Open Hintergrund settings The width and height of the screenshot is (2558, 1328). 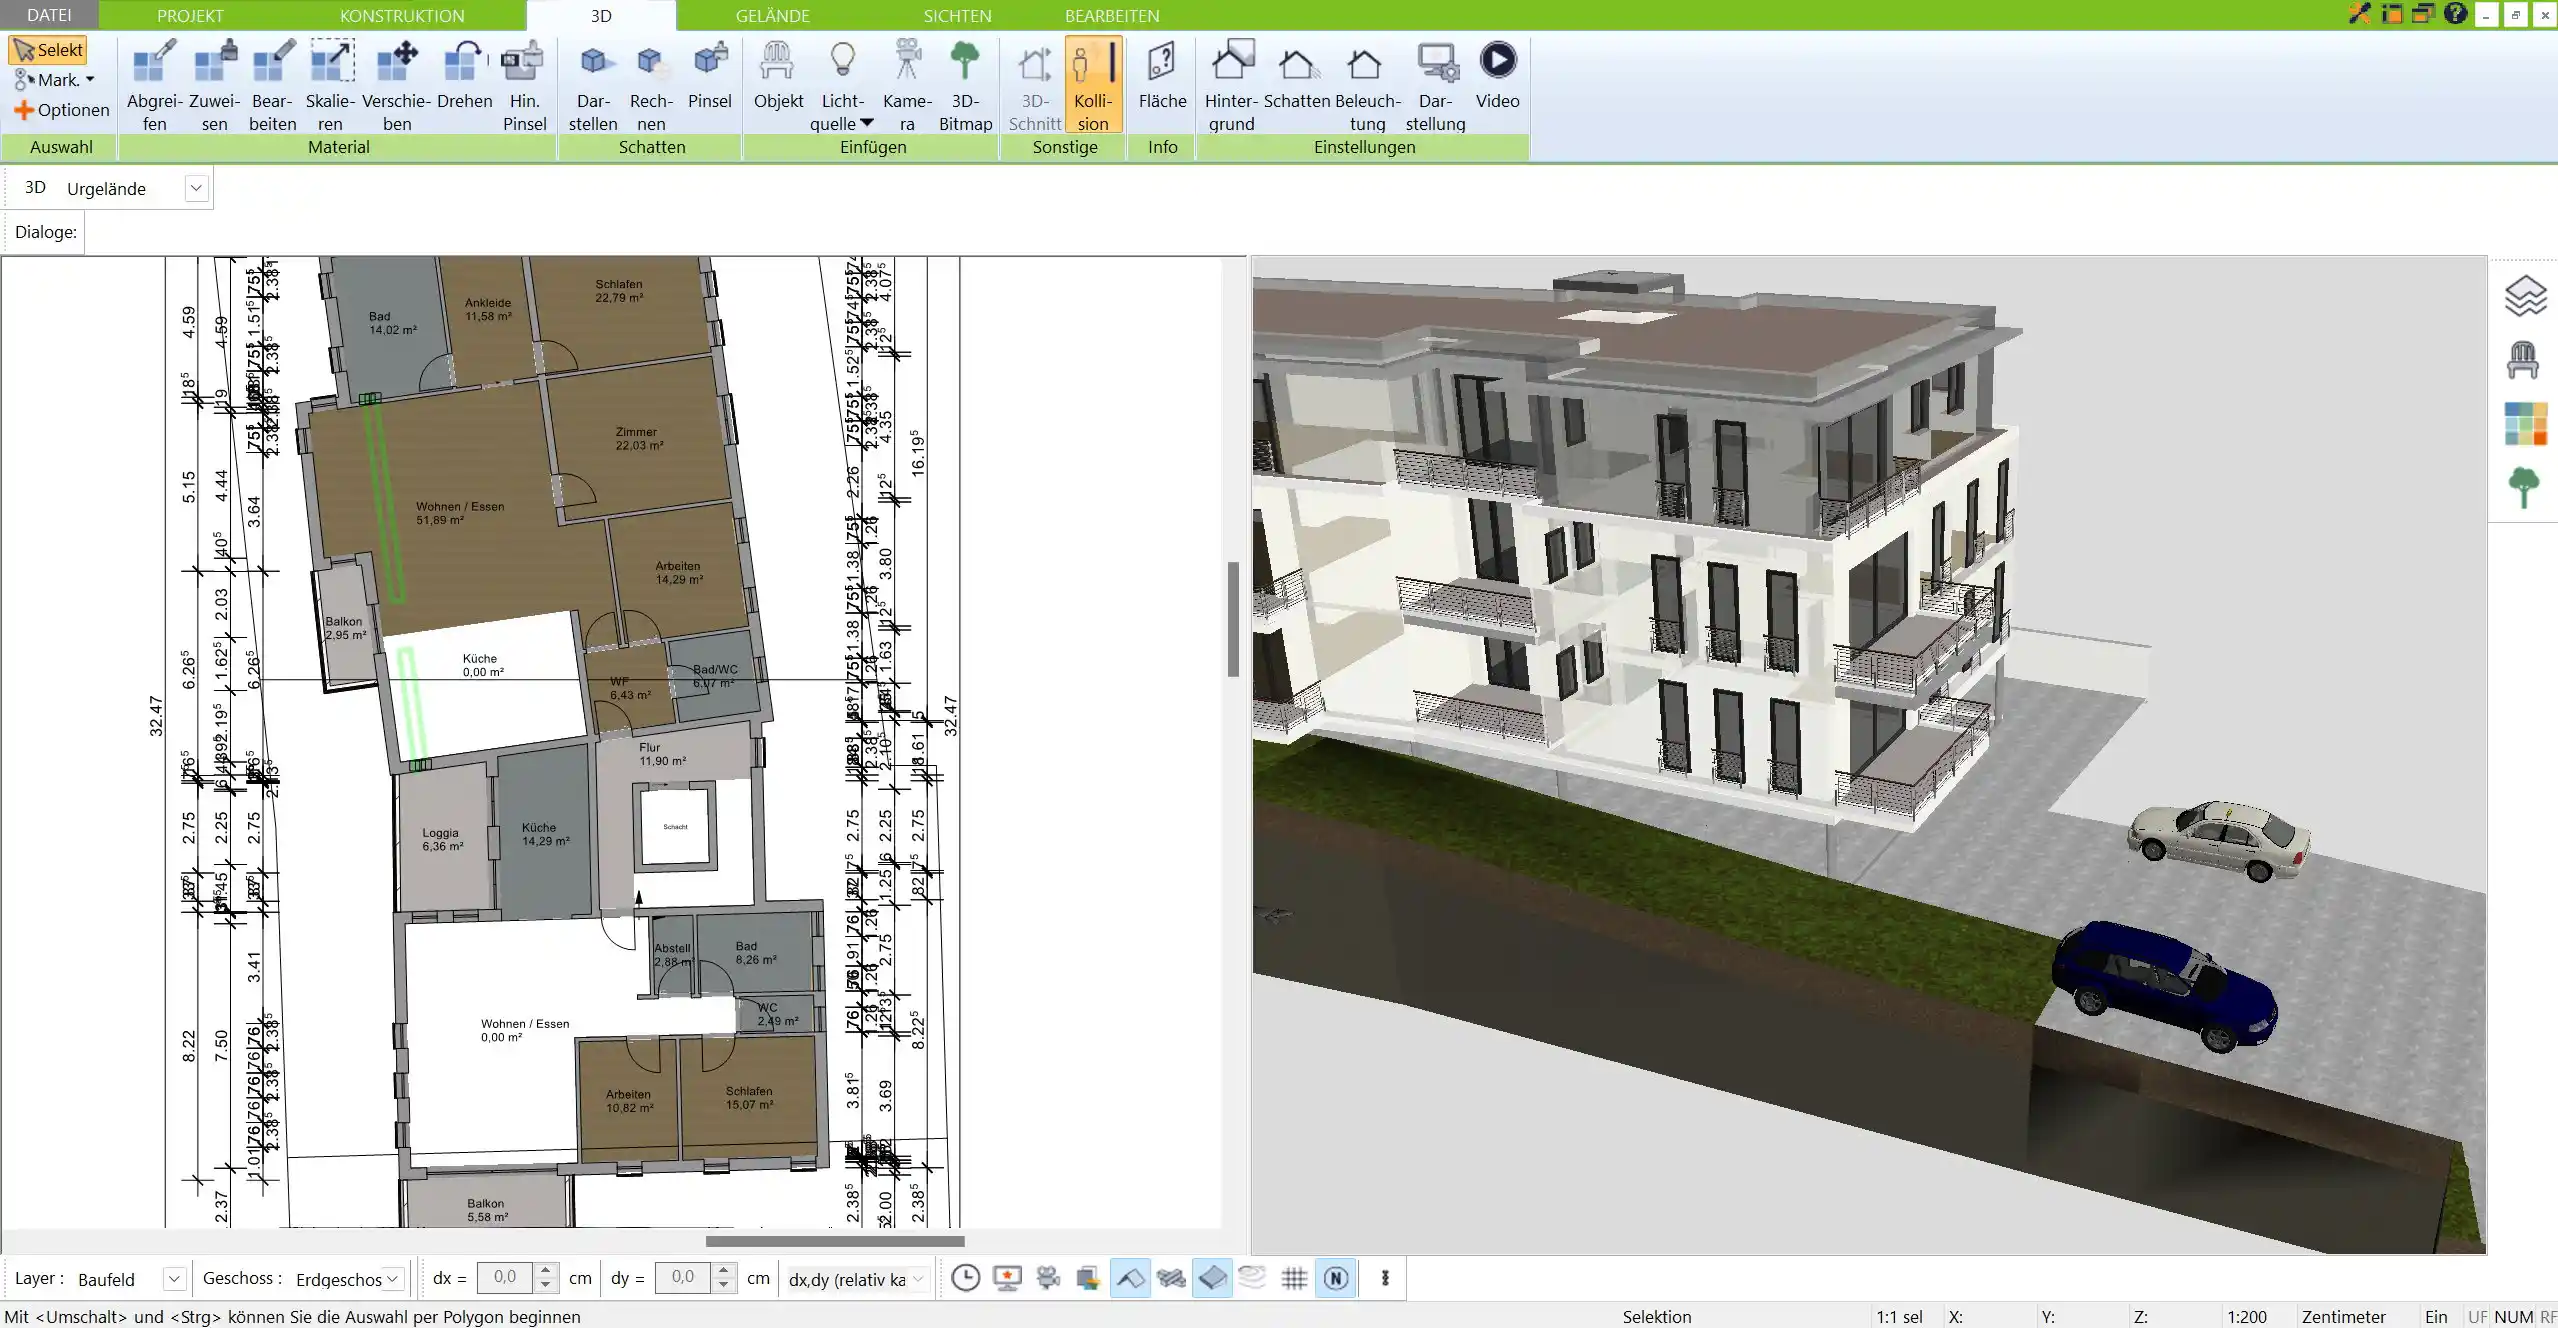1231,86
